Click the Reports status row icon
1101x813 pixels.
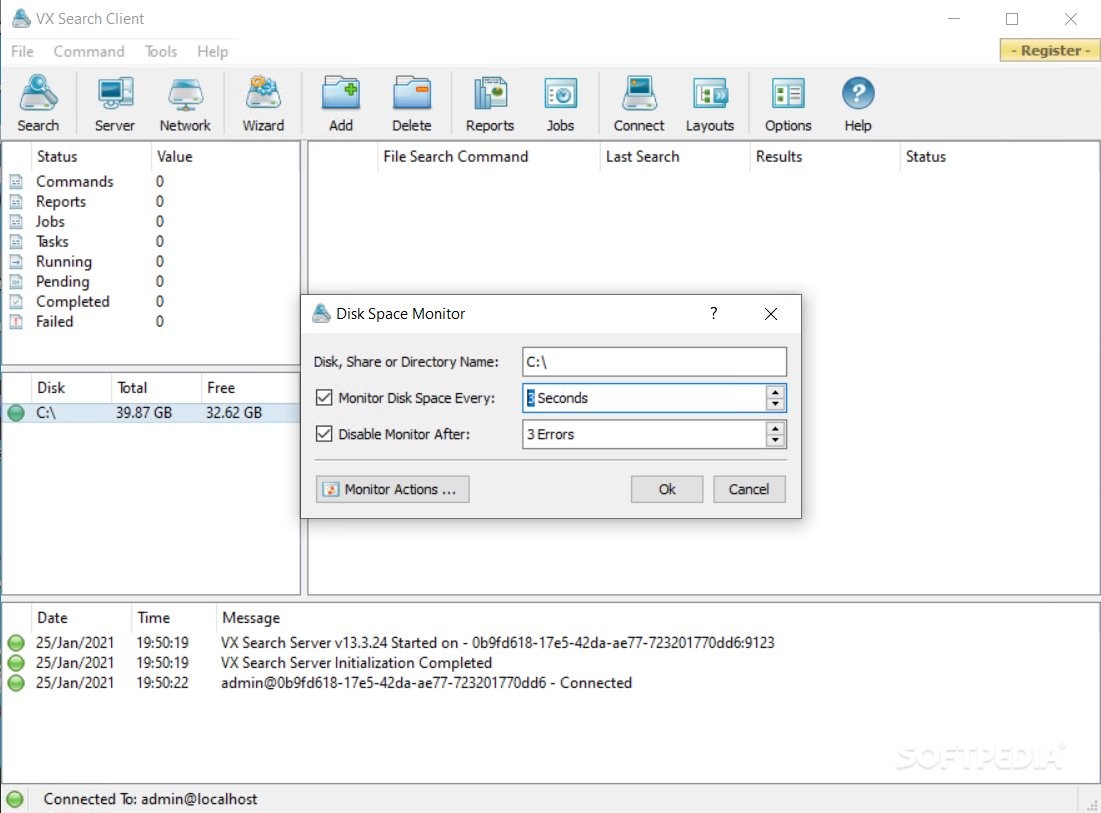point(16,201)
